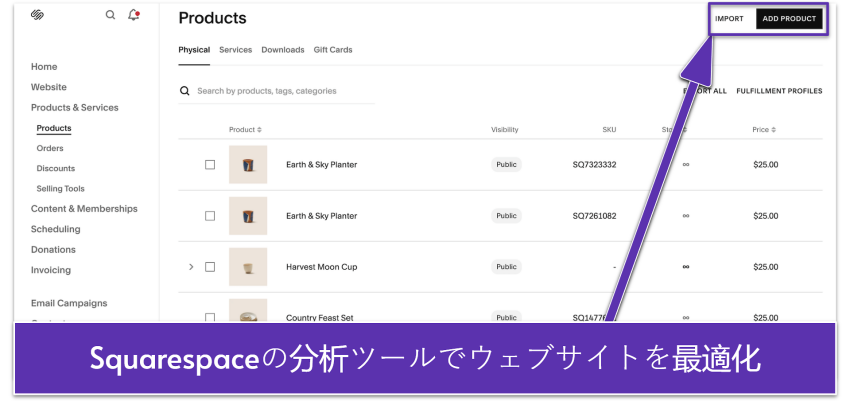This screenshot has width=850, height=401.
Task: Open Website in the sidebar
Action: coord(49,87)
